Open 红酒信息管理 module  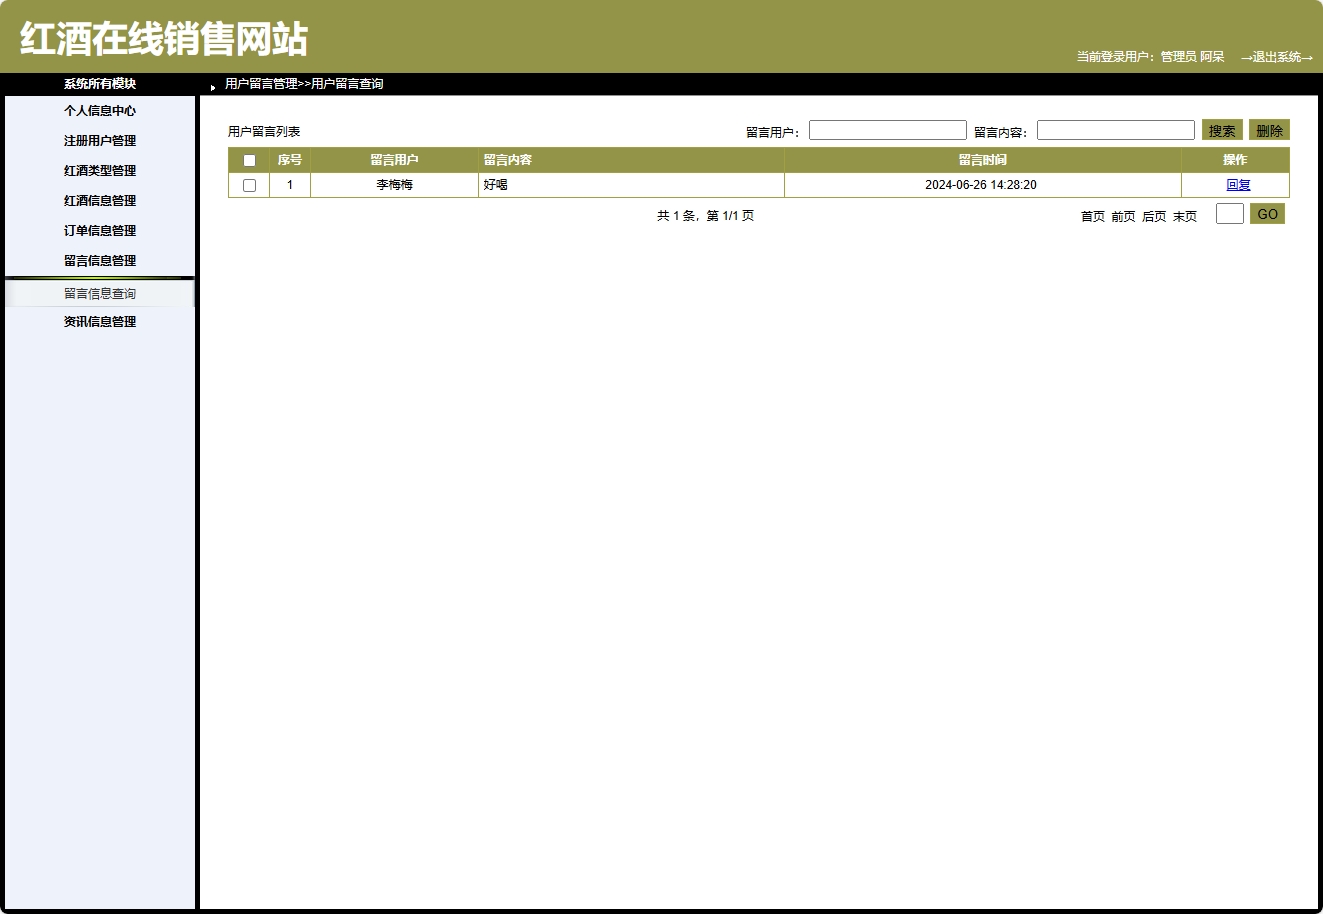[x=99, y=200]
